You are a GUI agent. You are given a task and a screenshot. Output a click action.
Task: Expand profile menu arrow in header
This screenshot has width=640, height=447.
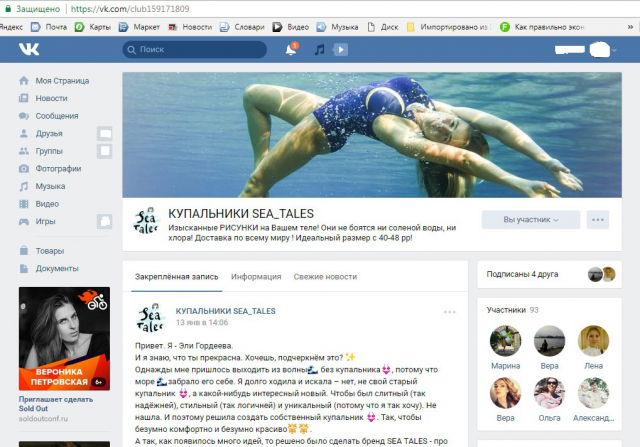coord(614,50)
